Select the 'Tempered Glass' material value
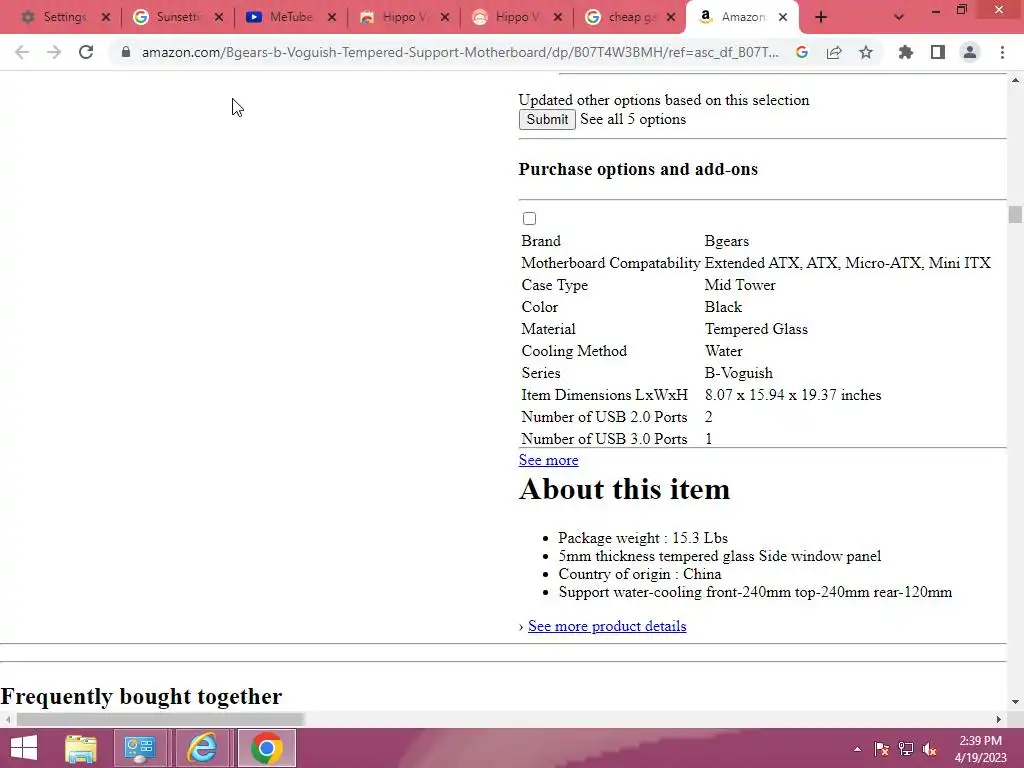Screen dimensions: 1024x768 tap(756, 329)
